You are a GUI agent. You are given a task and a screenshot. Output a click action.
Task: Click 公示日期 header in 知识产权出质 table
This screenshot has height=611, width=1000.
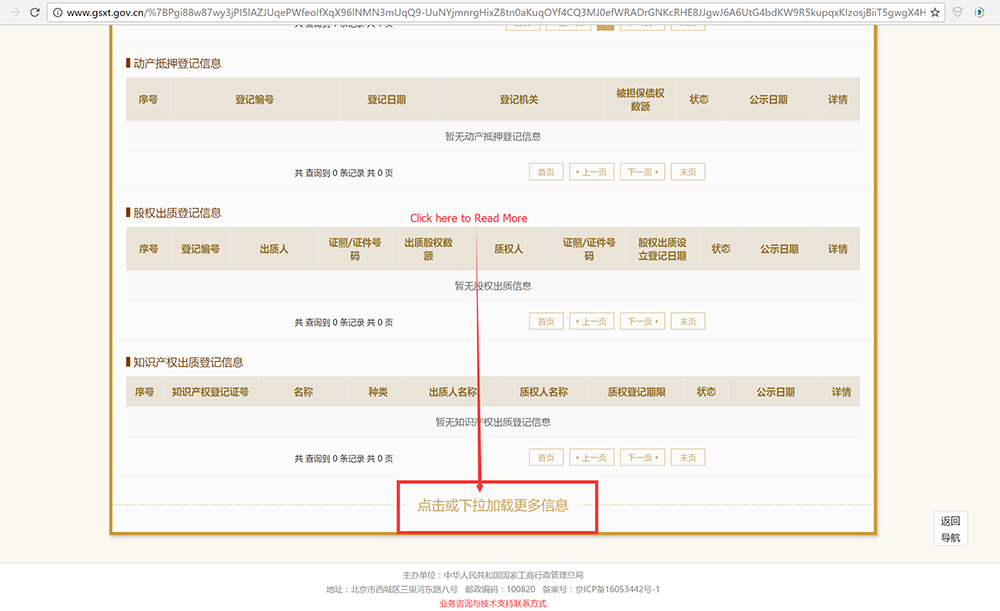coord(776,392)
